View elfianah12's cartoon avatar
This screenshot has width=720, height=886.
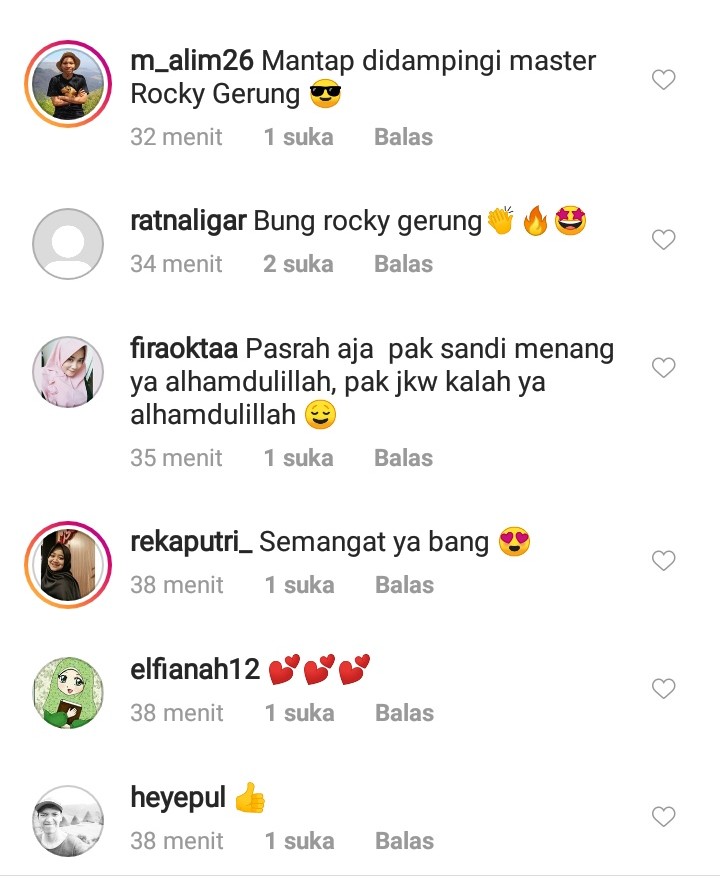(68, 693)
